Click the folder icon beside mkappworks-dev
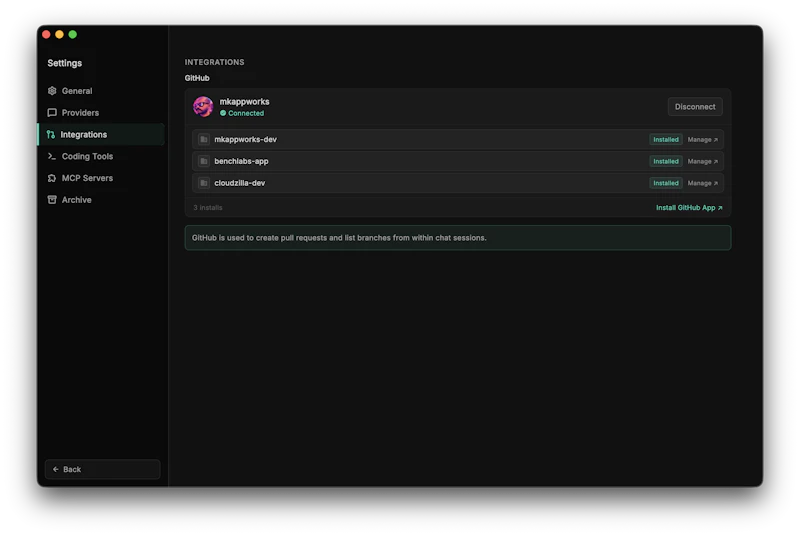 pos(204,139)
